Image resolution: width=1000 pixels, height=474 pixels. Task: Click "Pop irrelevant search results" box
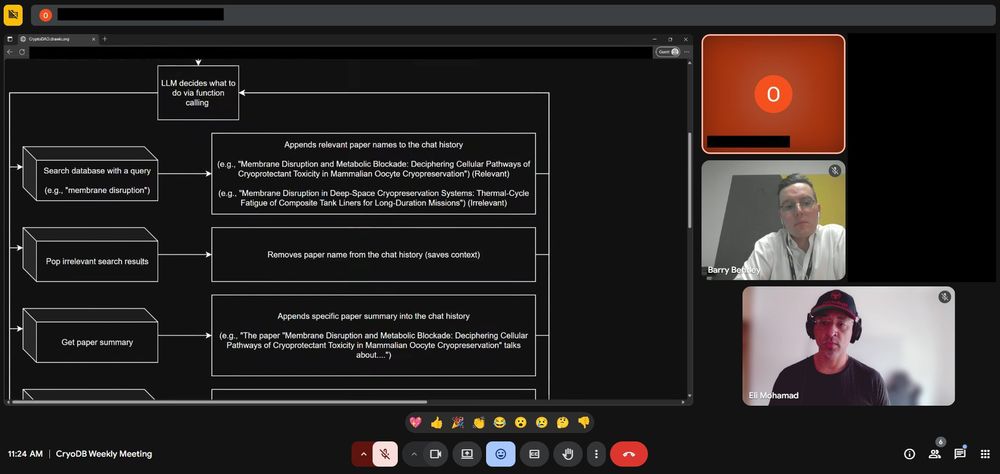tap(91, 255)
